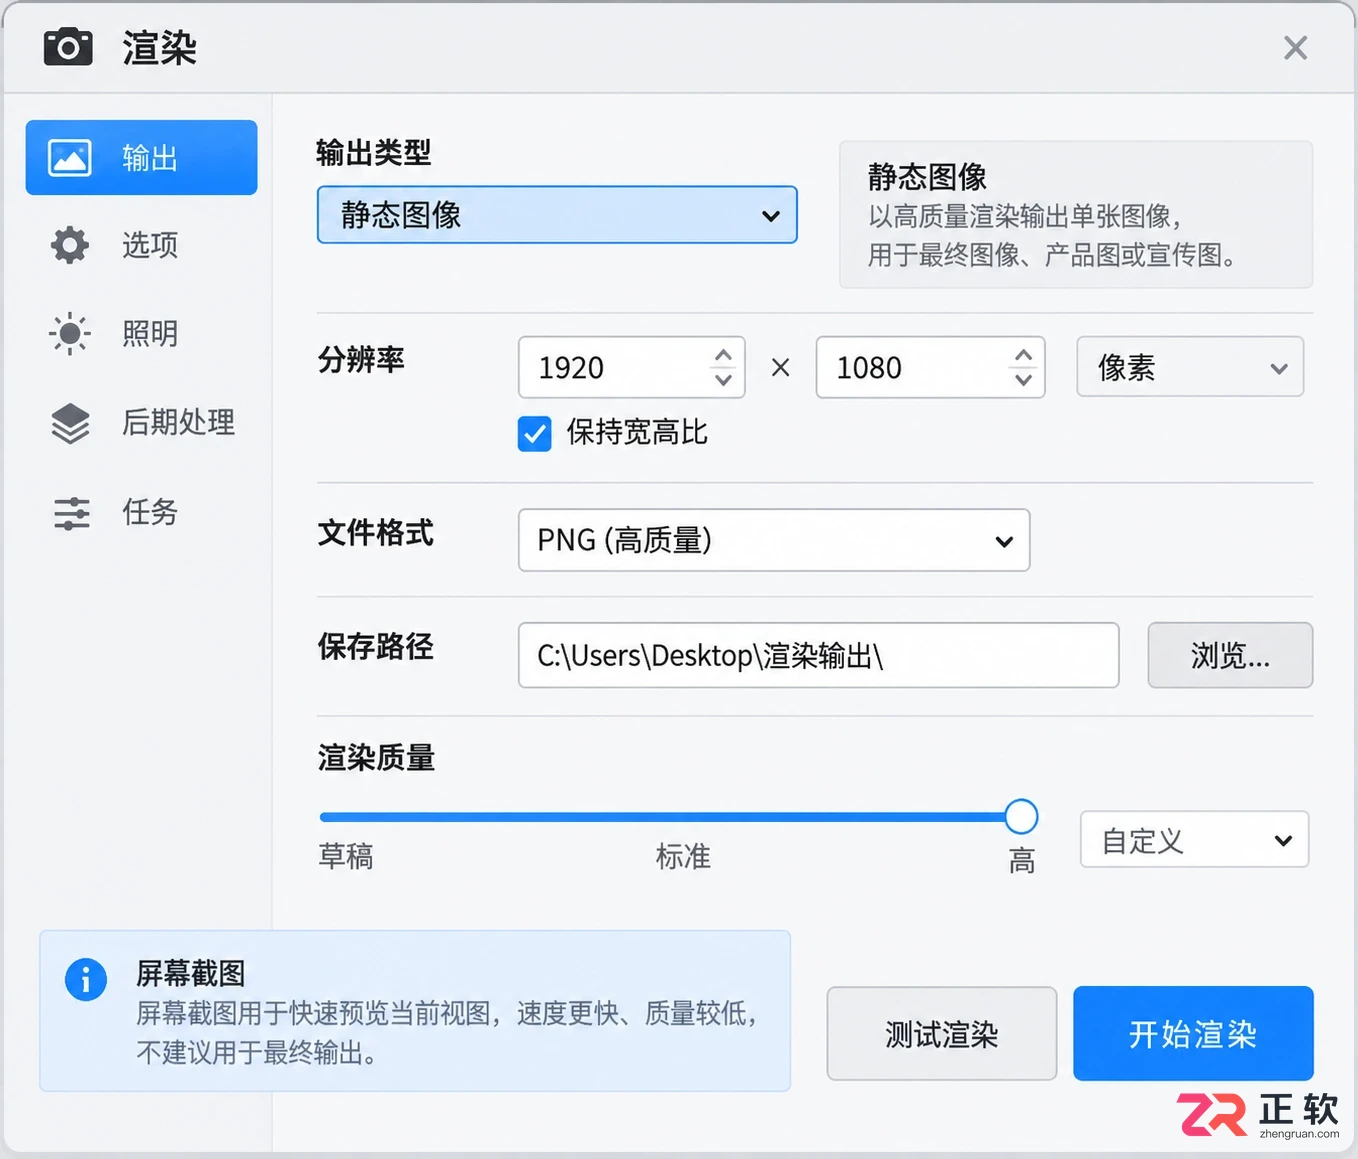Click the 保存路径 input field
The height and width of the screenshot is (1159, 1358).
[x=818, y=655]
